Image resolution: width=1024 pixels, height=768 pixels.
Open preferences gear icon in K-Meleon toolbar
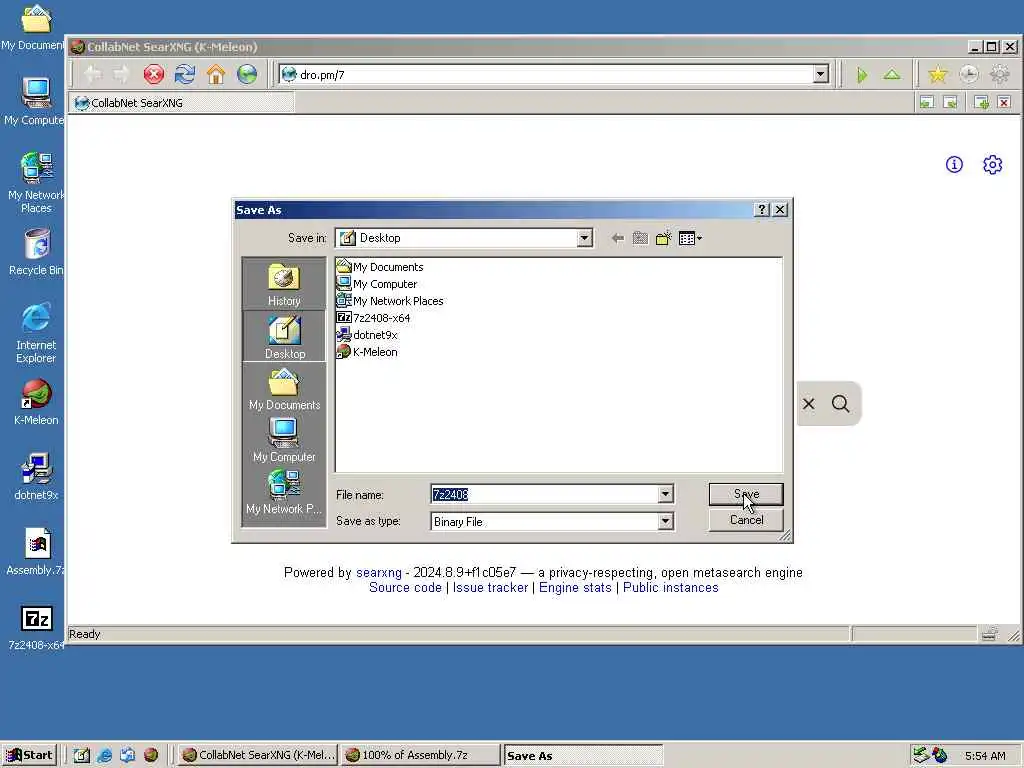(x=1000, y=75)
